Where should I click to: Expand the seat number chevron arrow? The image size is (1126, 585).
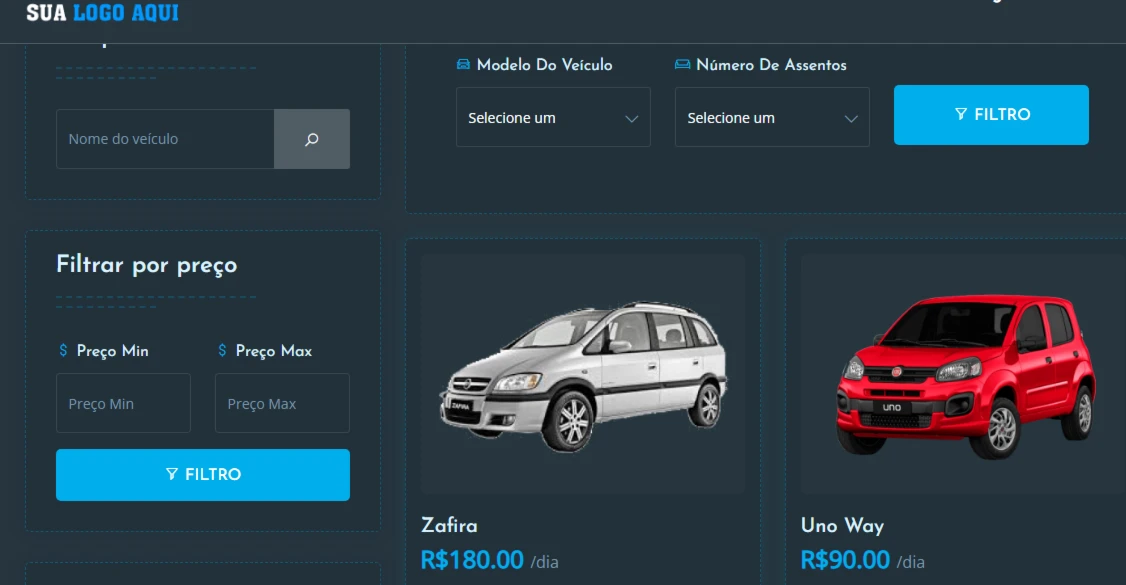point(851,118)
